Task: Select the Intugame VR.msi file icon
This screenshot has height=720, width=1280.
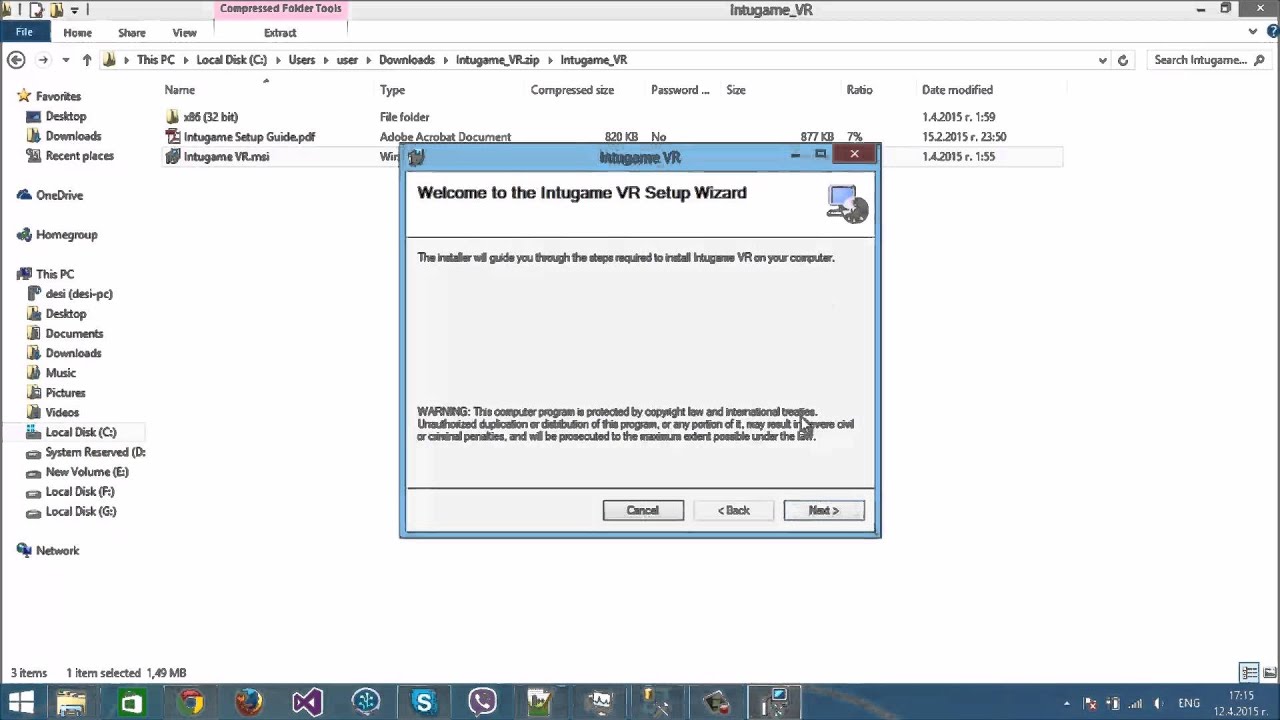Action: pos(173,157)
